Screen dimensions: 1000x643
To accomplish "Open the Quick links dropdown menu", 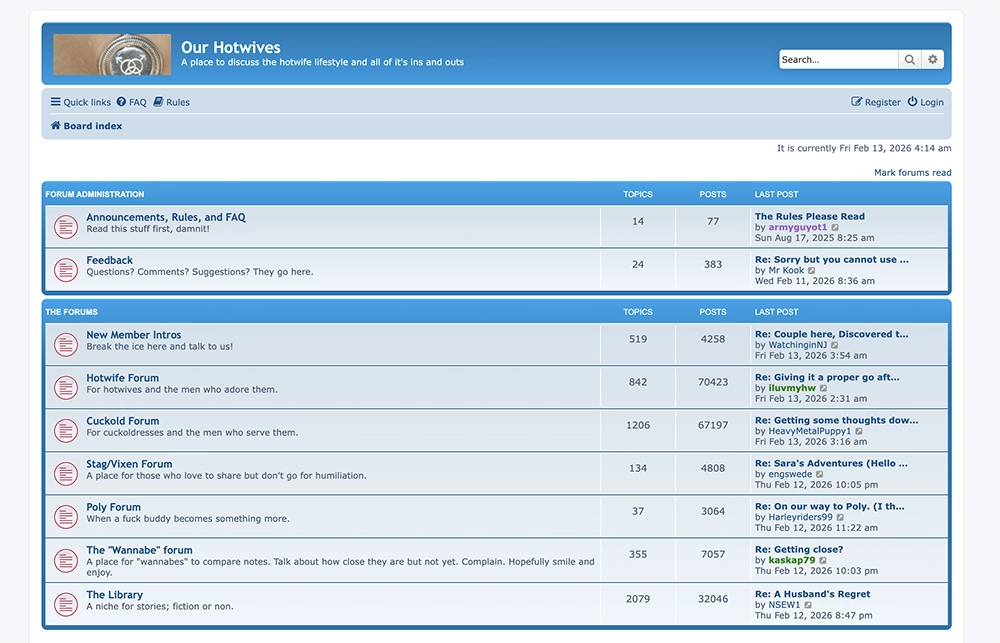I will point(80,101).
